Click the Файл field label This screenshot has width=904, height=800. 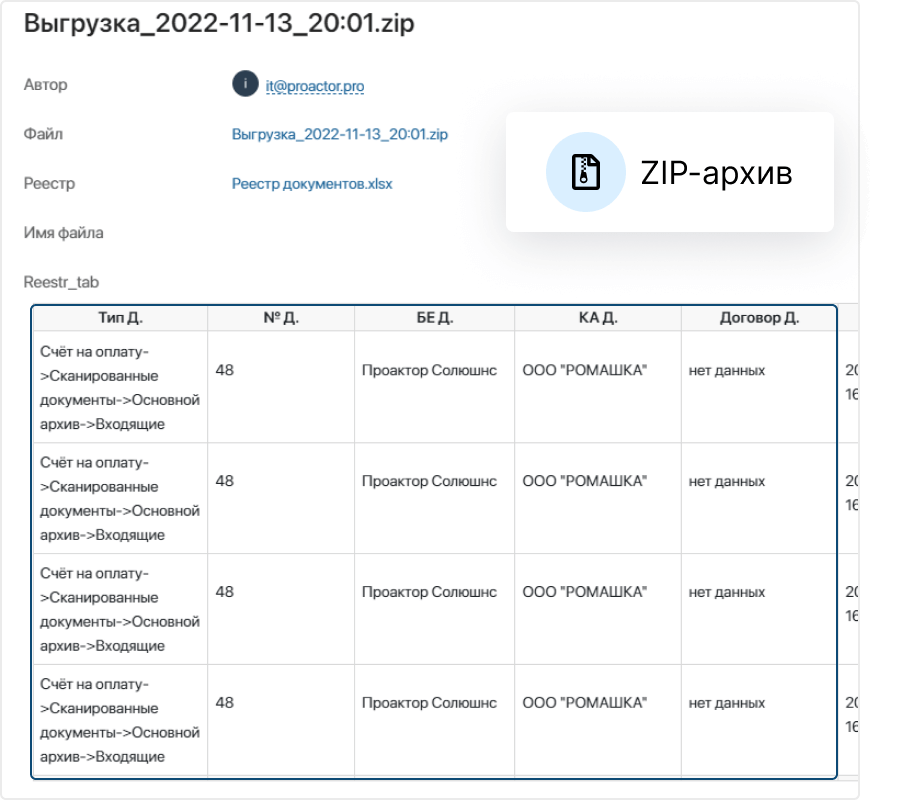(43, 134)
